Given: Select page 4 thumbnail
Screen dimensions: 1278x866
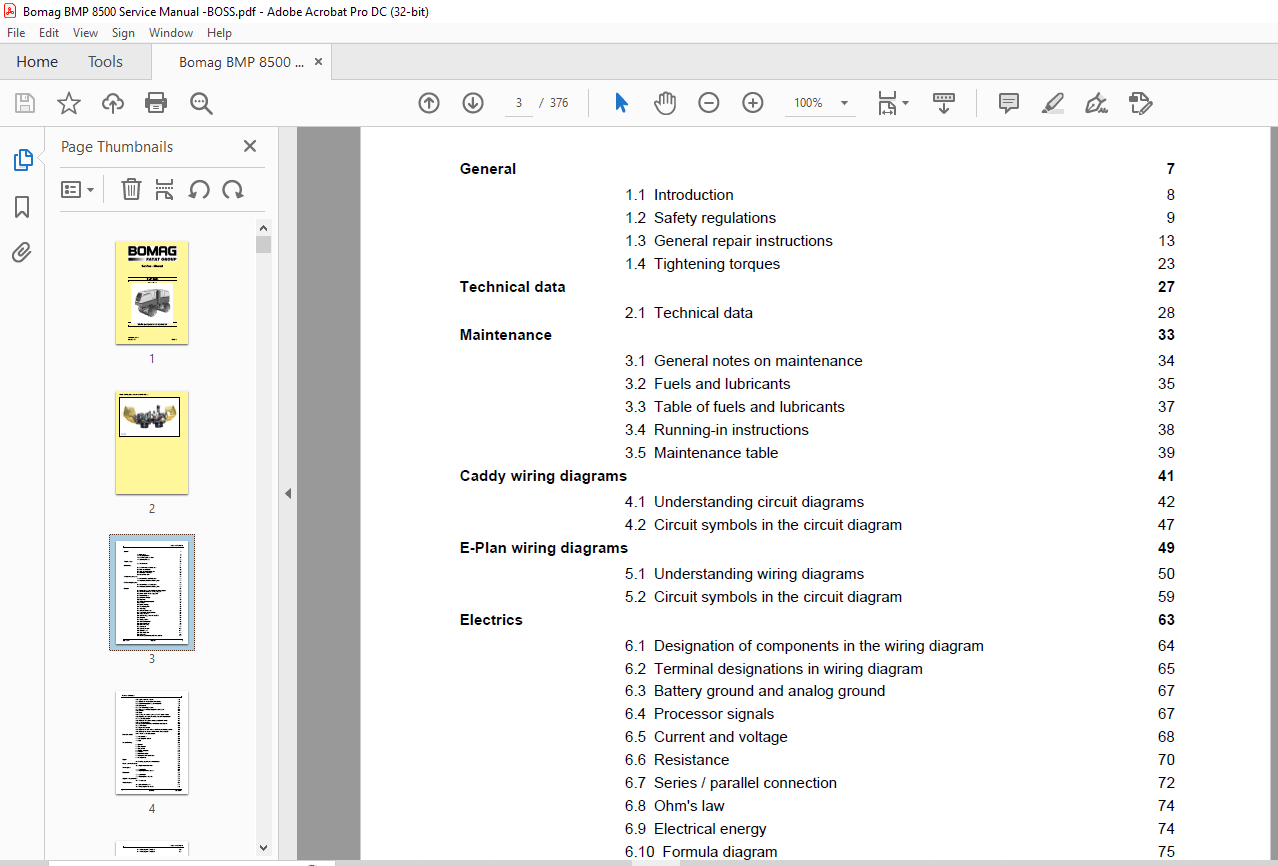Looking at the screenshot, I should click(x=152, y=743).
